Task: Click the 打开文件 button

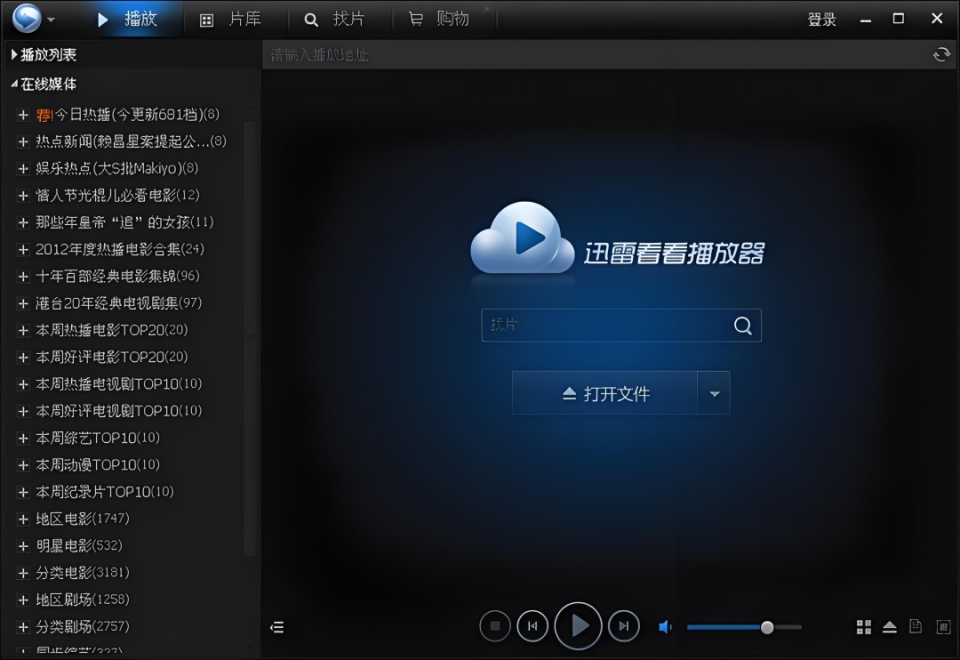Action: (605, 393)
